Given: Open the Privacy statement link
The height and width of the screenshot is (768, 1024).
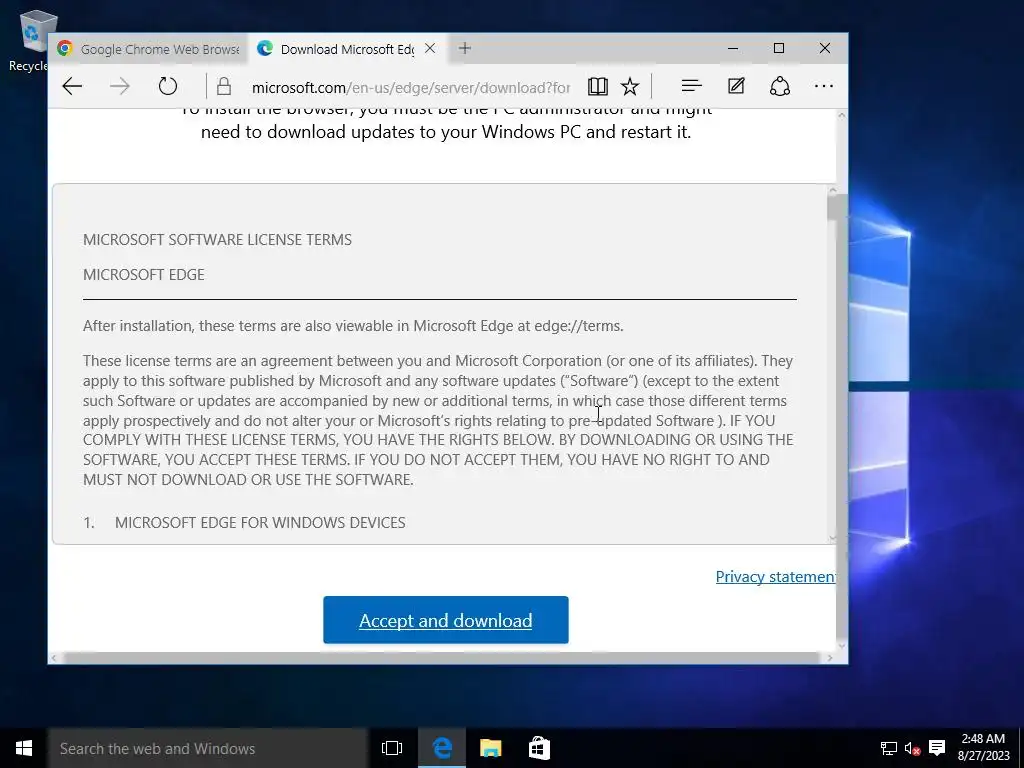Looking at the screenshot, I should tap(775, 577).
